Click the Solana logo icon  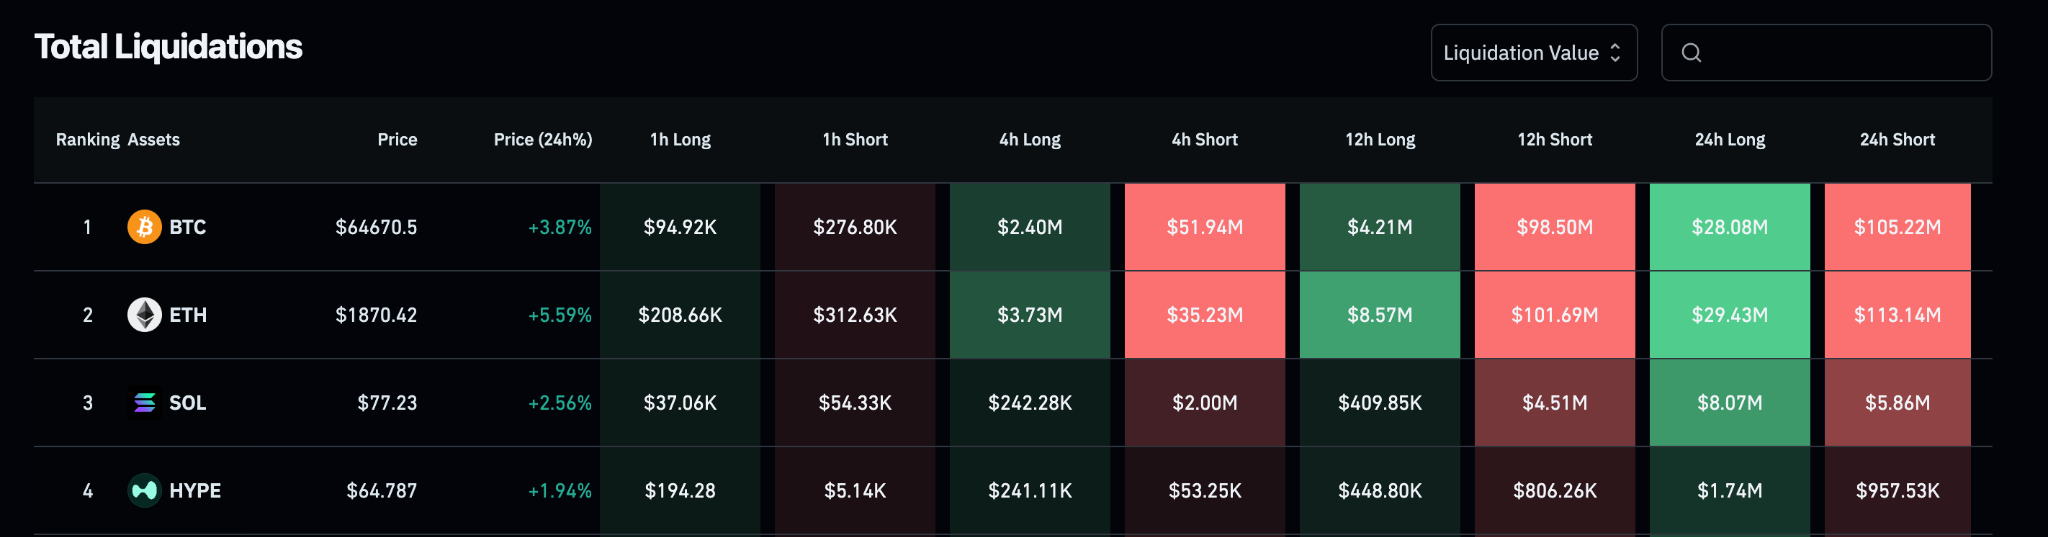(144, 403)
